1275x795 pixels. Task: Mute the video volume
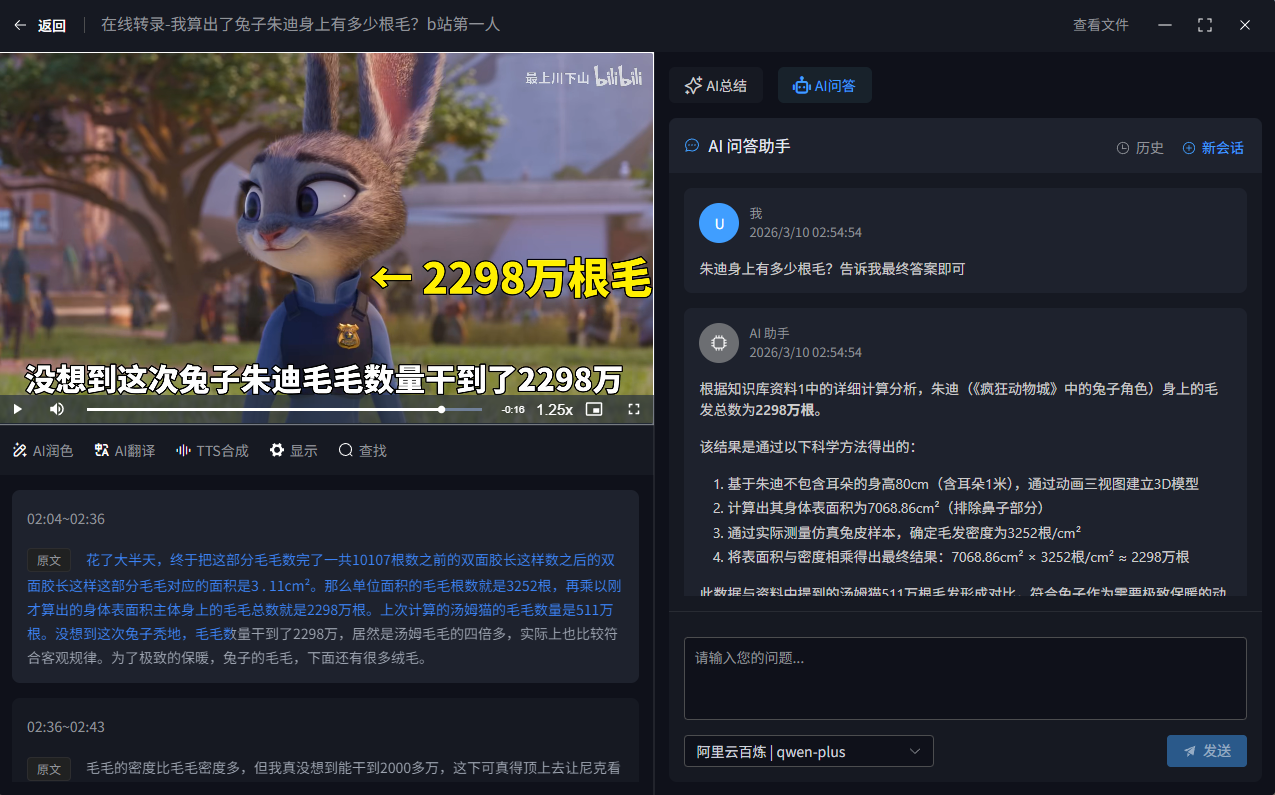[57, 409]
